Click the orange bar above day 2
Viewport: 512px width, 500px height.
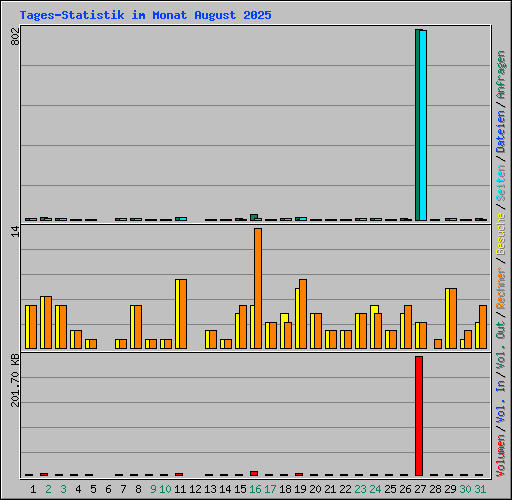[48, 323]
